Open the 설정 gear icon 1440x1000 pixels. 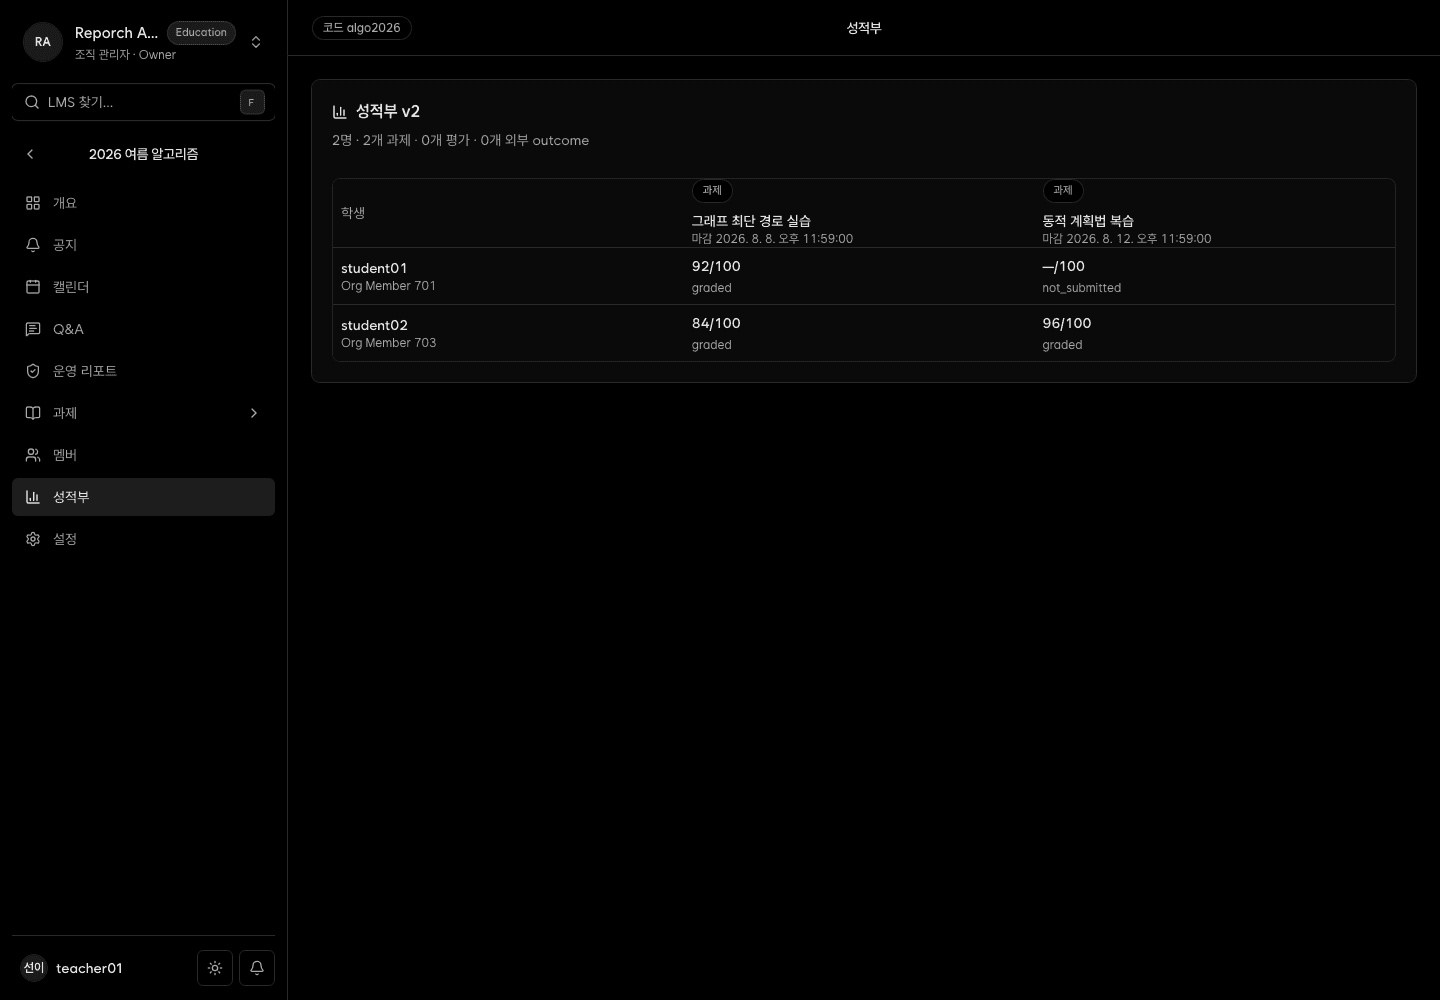point(33,539)
